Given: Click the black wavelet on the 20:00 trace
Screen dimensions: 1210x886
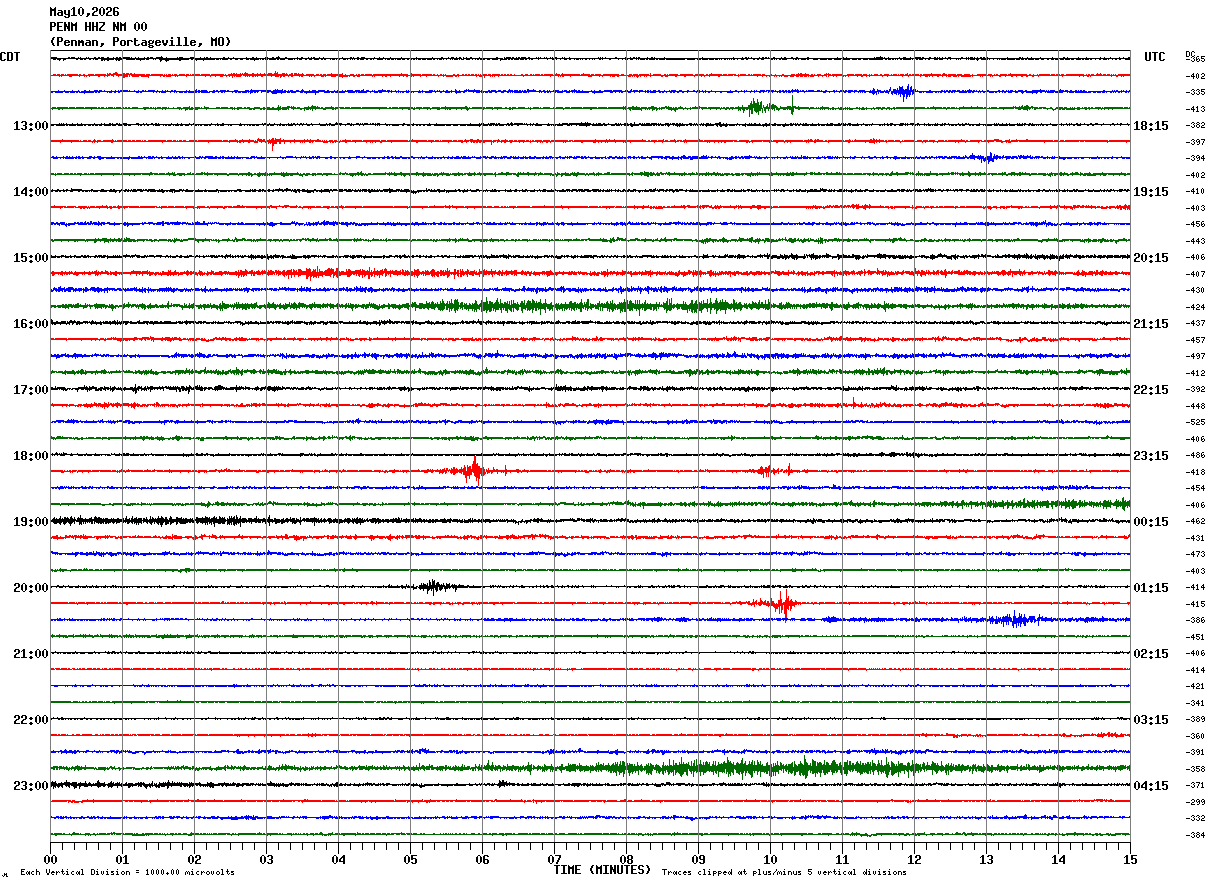Looking at the screenshot, I should [435, 586].
